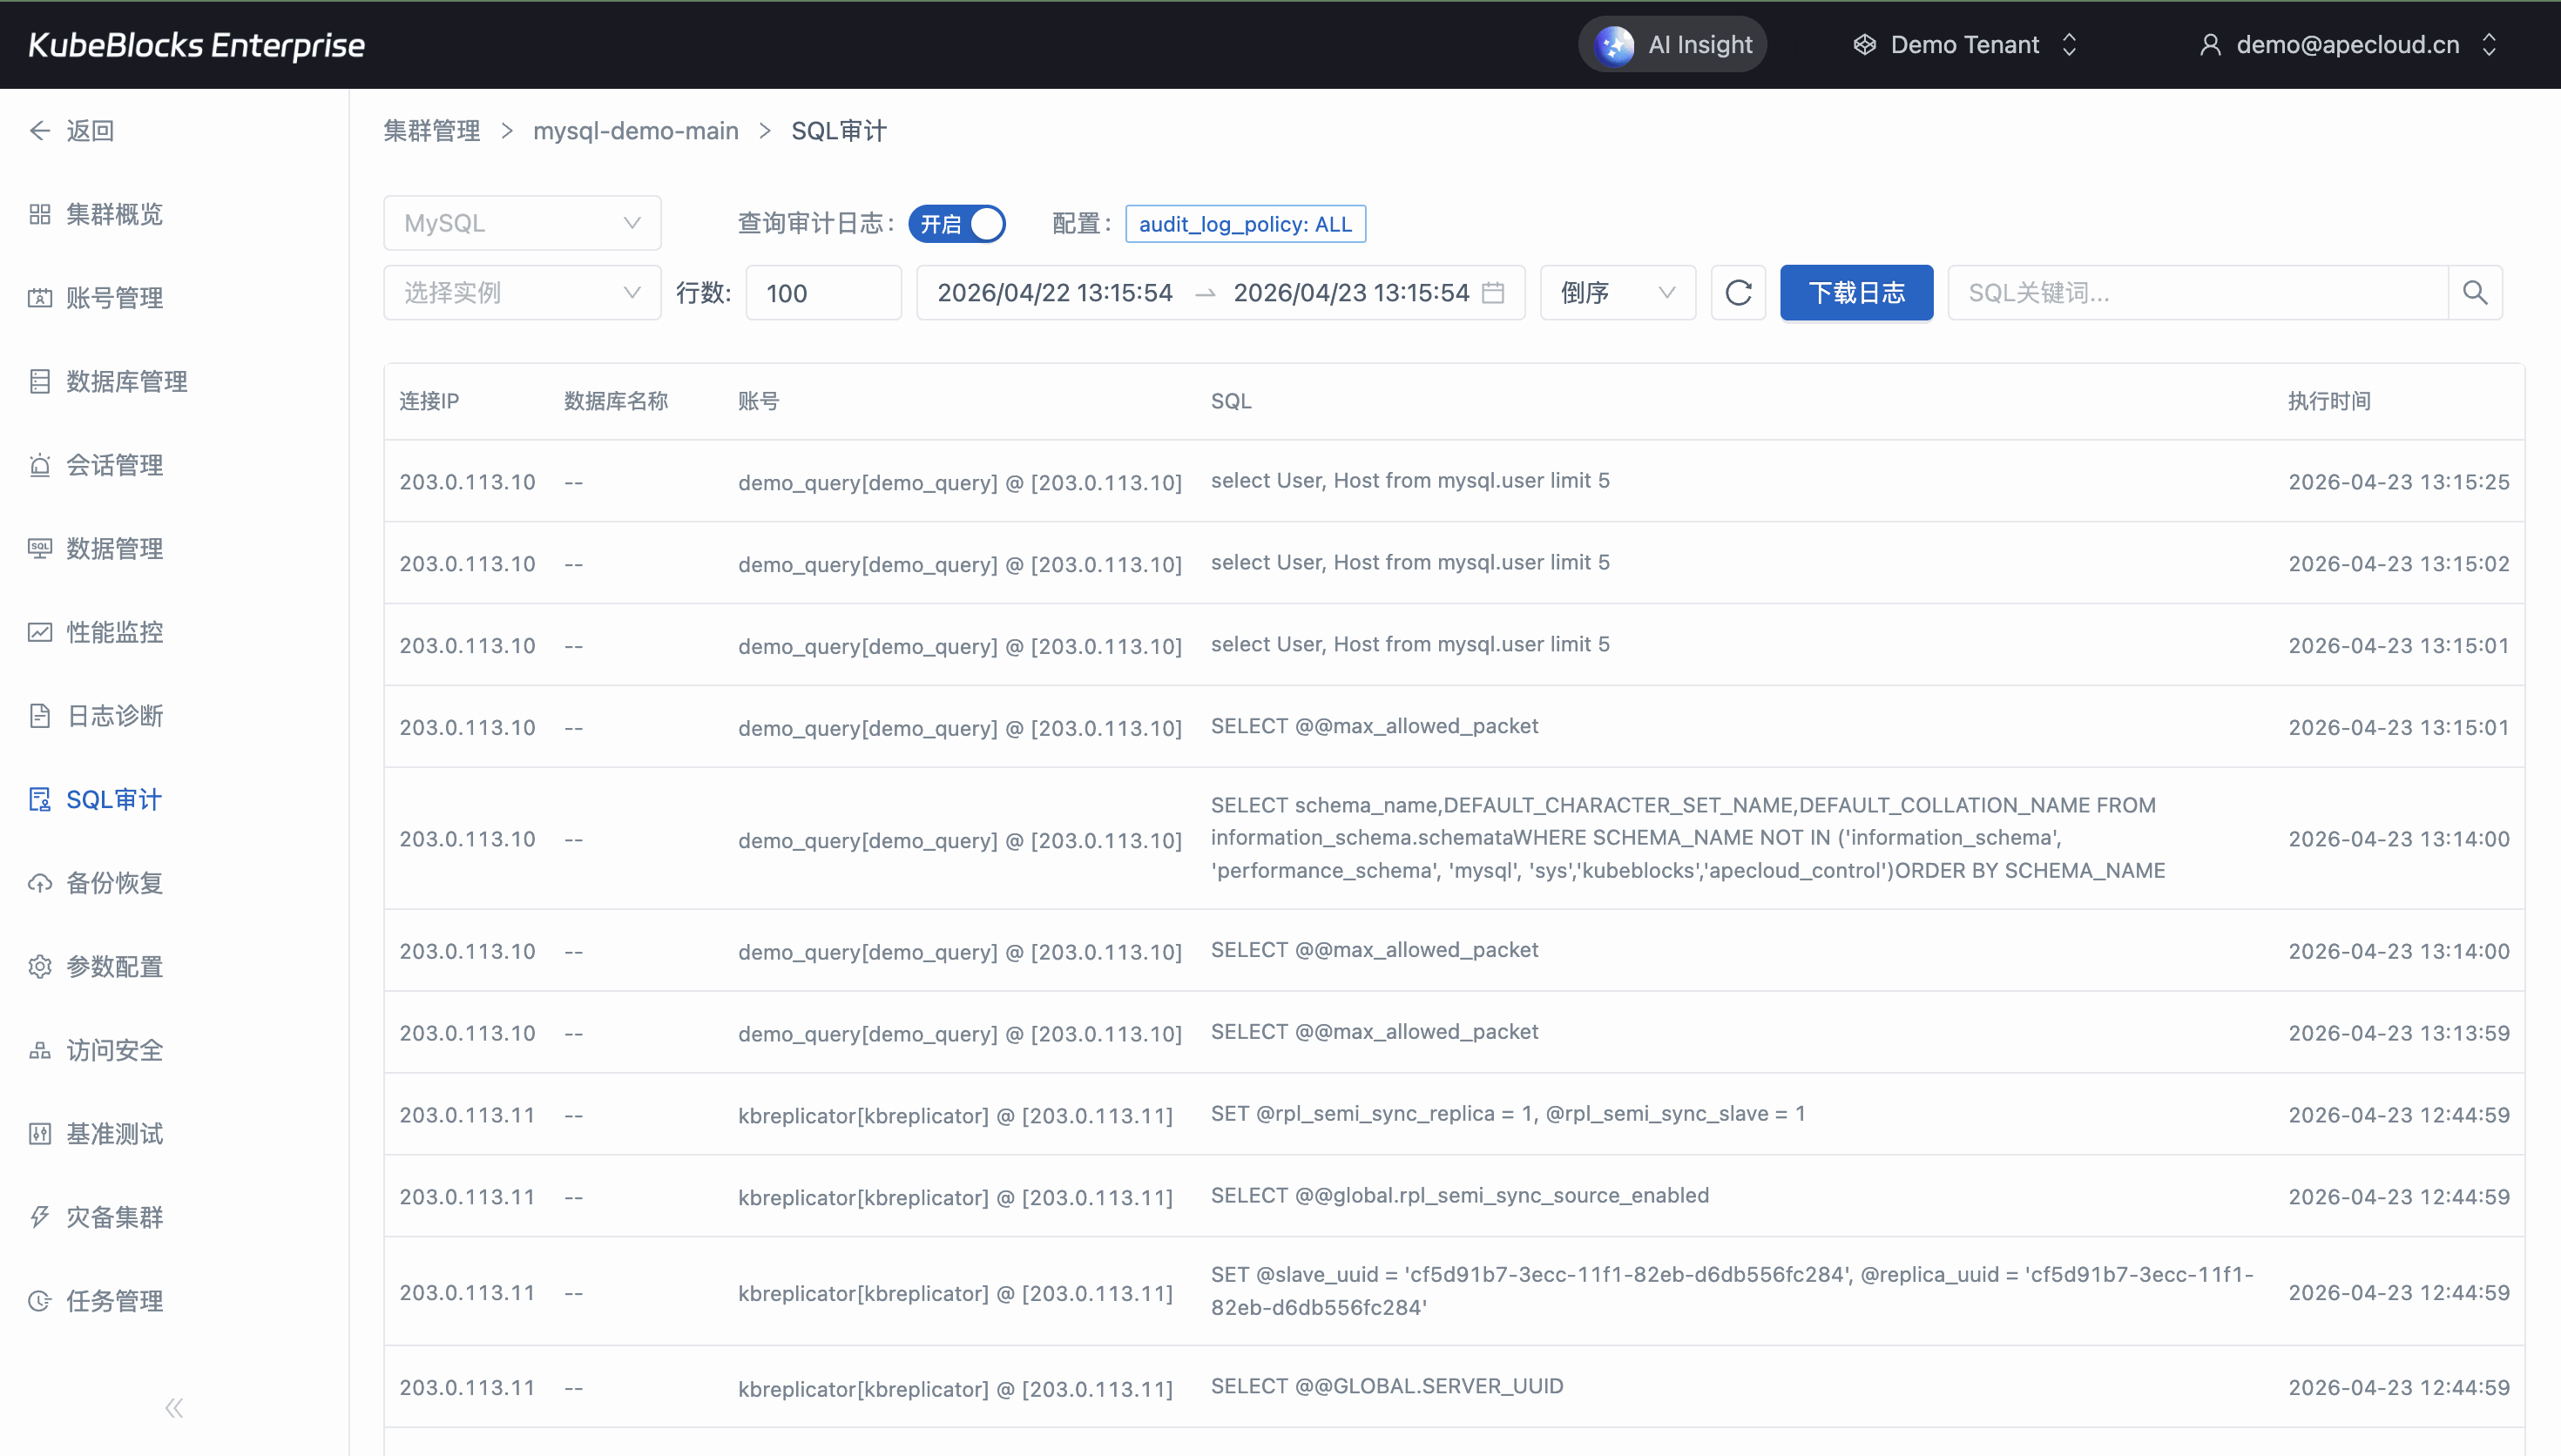Click mysql-demo-main breadcrumb link
The width and height of the screenshot is (2561, 1456).
coord(636,131)
